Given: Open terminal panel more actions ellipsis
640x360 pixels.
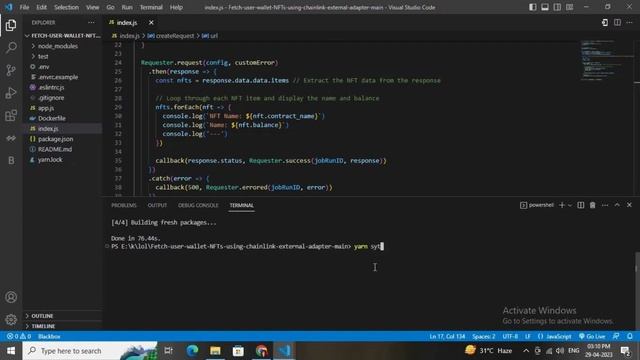Looking at the screenshot, I should 605,205.
